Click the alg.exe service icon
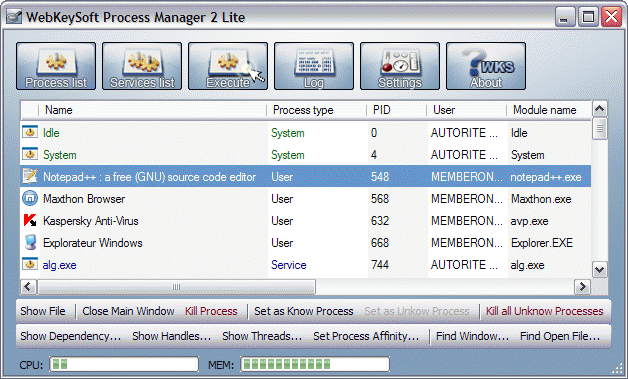Viewport: 628px width, 379px height. [x=30, y=264]
